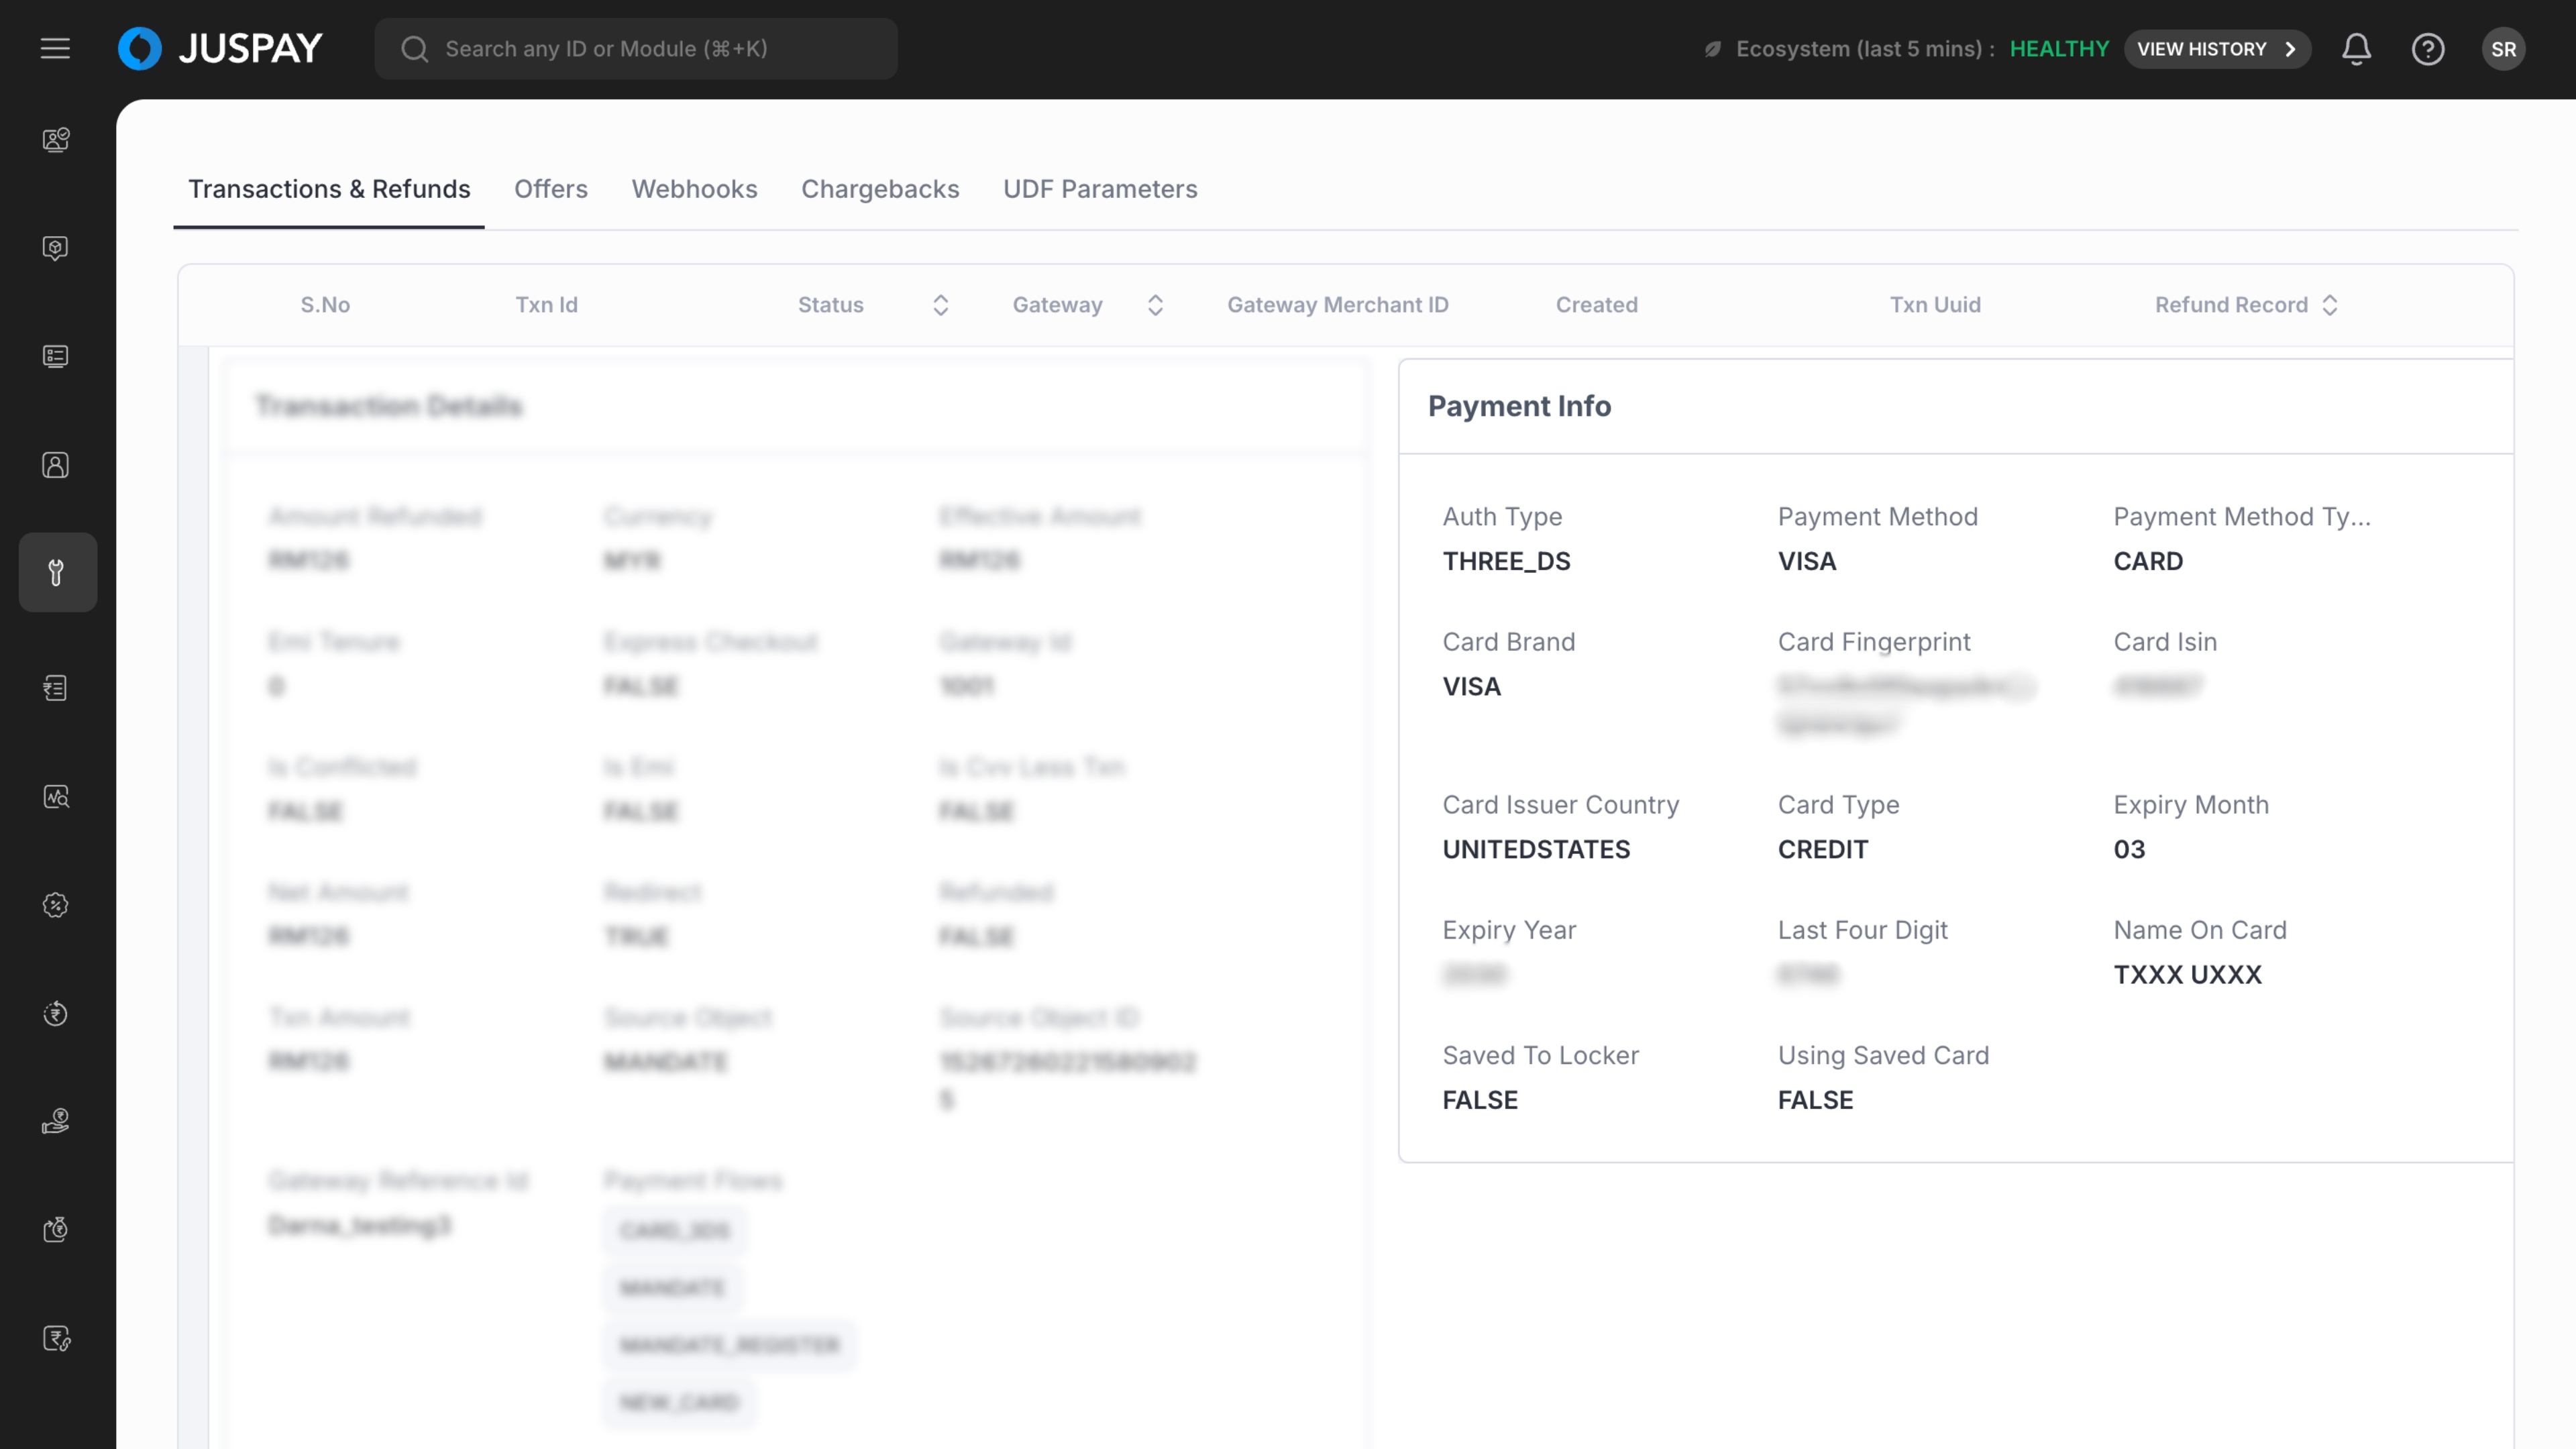Select the wrench tool sidebar icon
The width and height of the screenshot is (2576, 1449).
pos(57,572)
